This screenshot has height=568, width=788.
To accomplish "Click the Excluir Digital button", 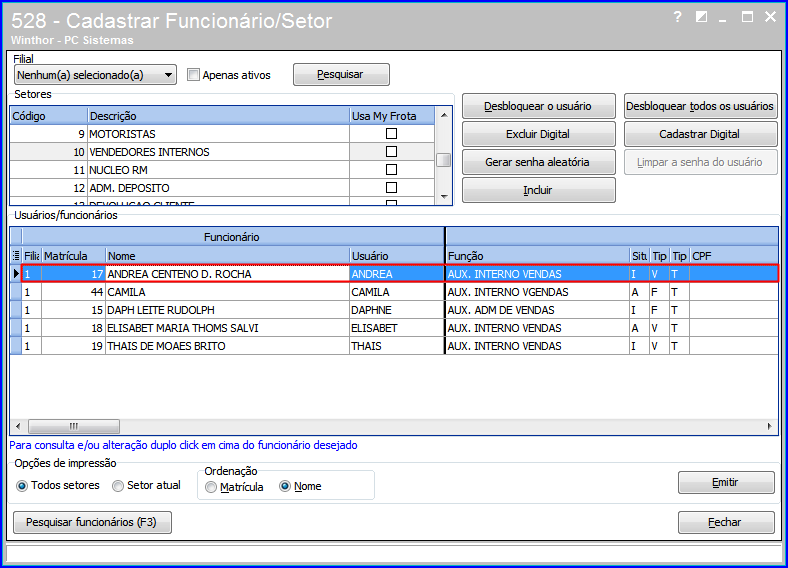I will coord(539,134).
